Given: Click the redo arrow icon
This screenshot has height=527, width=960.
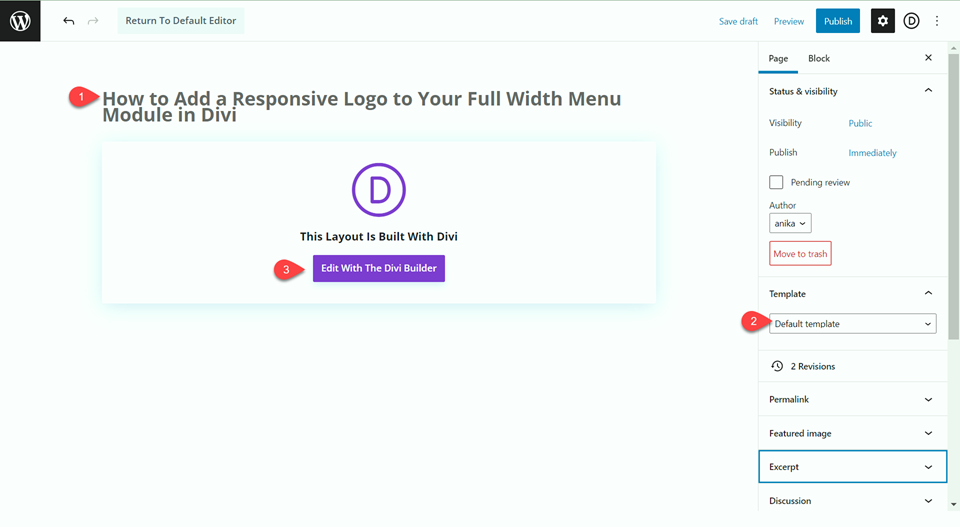Looking at the screenshot, I should pos(93,21).
